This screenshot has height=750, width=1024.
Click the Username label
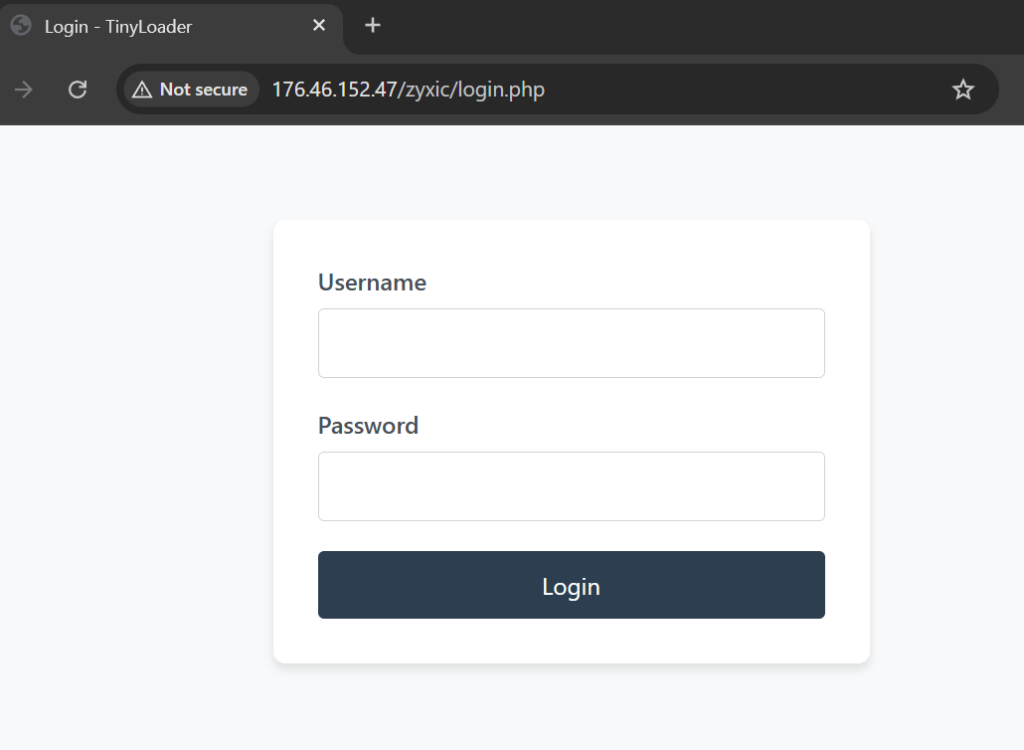pyautogui.click(x=371, y=282)
